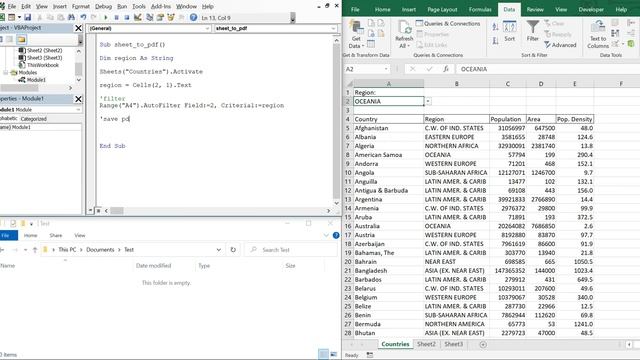Open the Name Box dropdown showing A2
The image size is (640, 360).
point(386,69)
